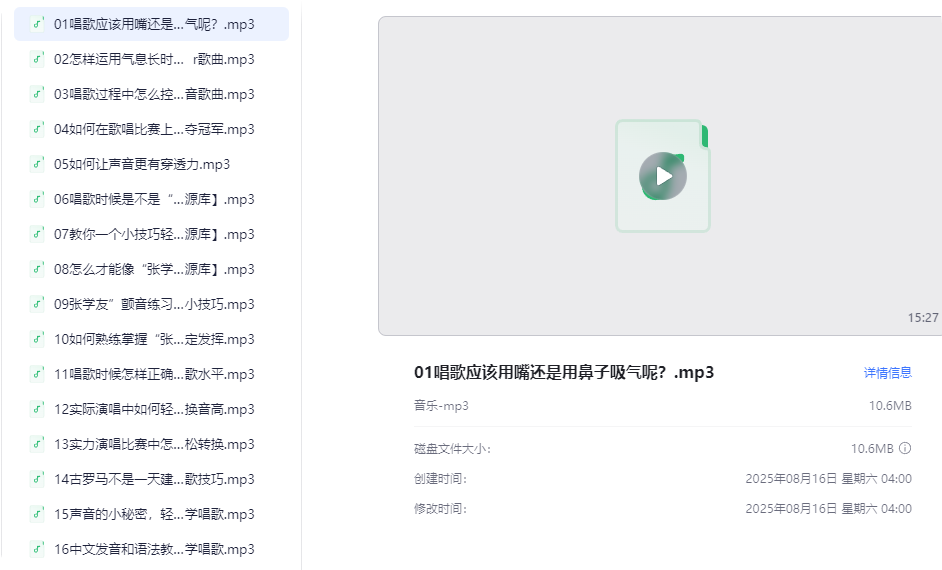Click the creation date 2025年08月16日 星期六 04:00
Image resolution: width=942 pixels, height=570 pixels.
pyautogui.click(x=828, y=479)
